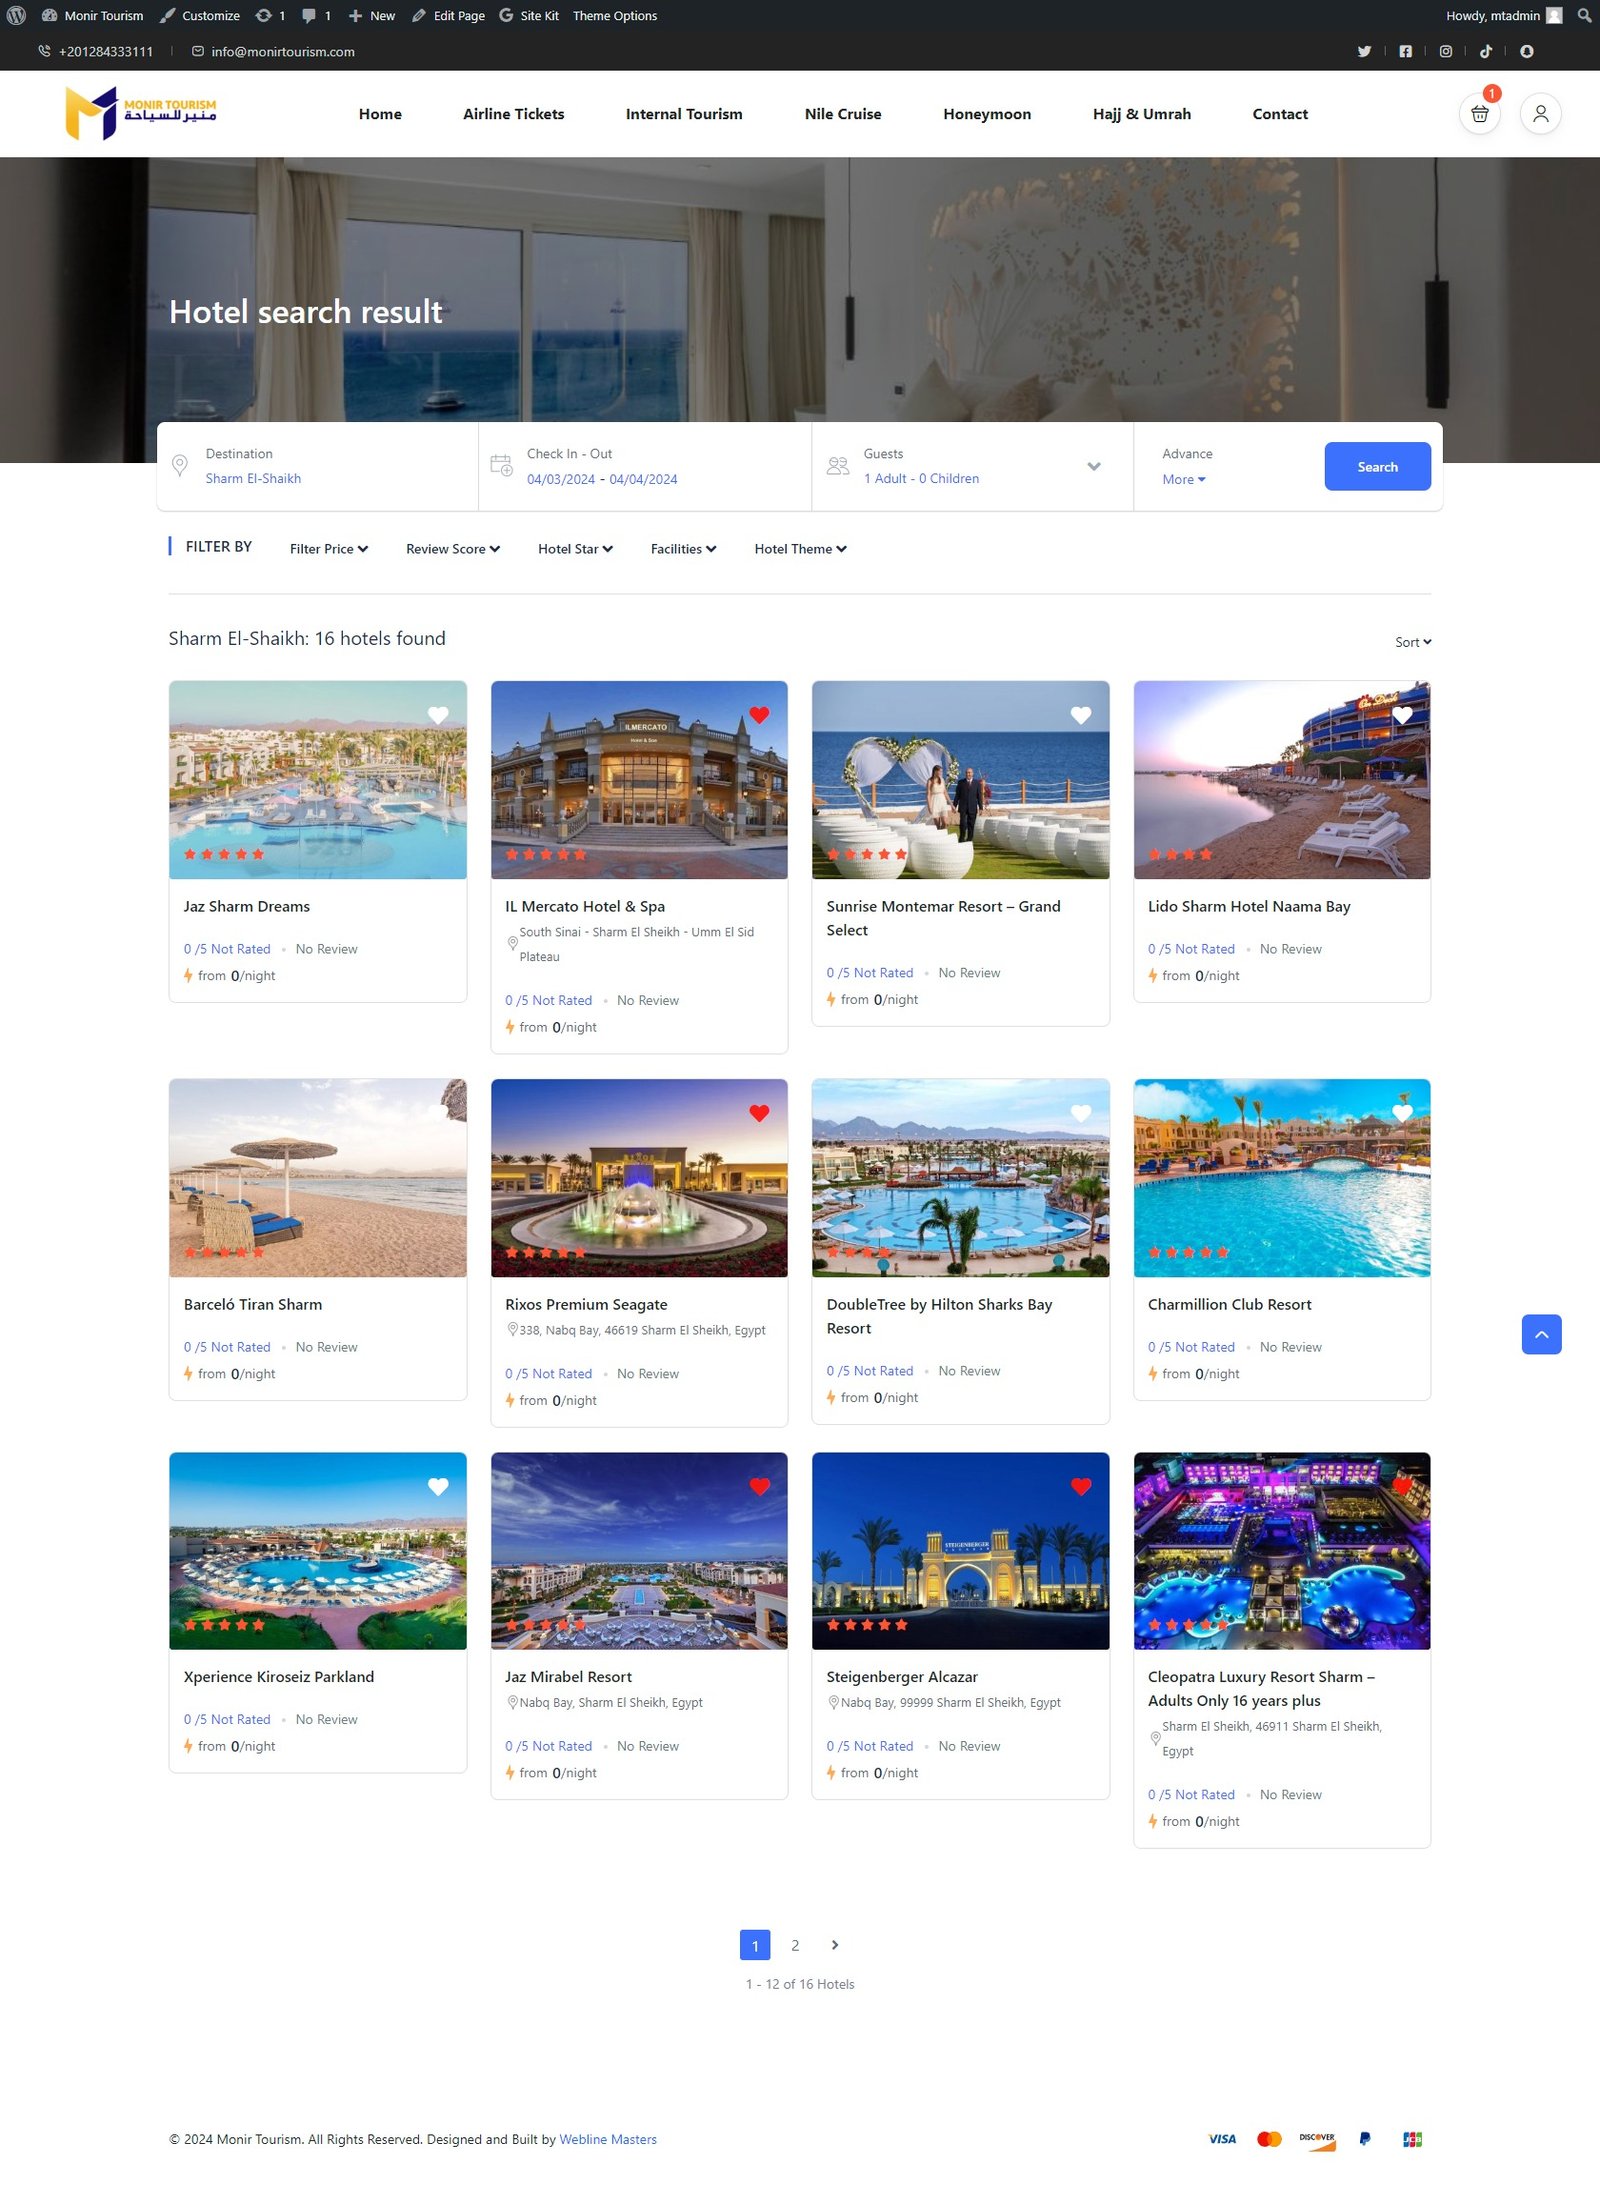Image resolution: width=1600 pixels, height=2187 pixels.
Task: Go to results page 2
Action: pyautogui.click(x=795, y=1945)
